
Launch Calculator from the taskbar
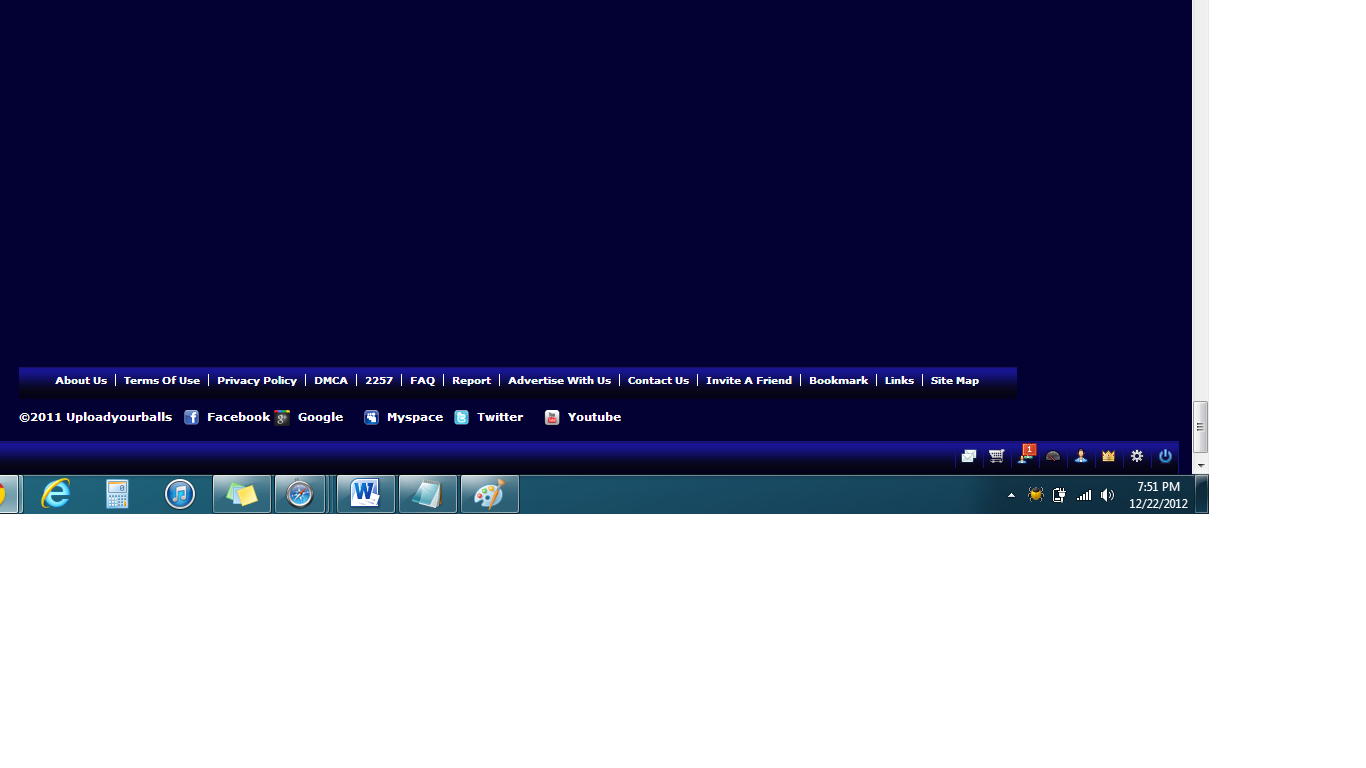pyautogui.click(x=117, y=494)
